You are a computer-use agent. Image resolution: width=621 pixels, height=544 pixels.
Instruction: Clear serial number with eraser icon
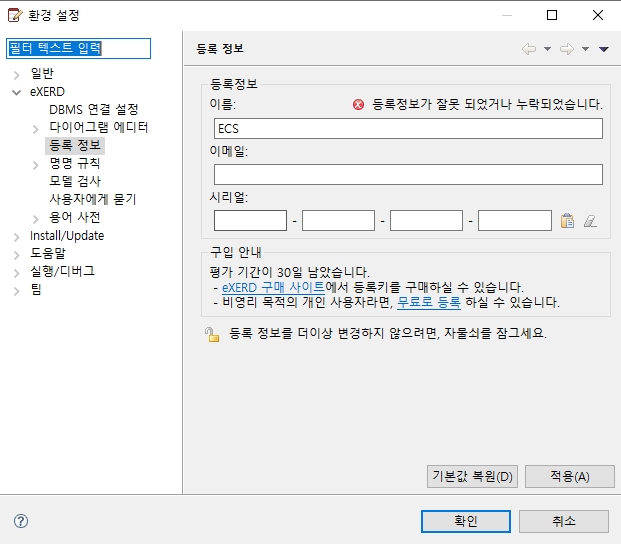590,221
